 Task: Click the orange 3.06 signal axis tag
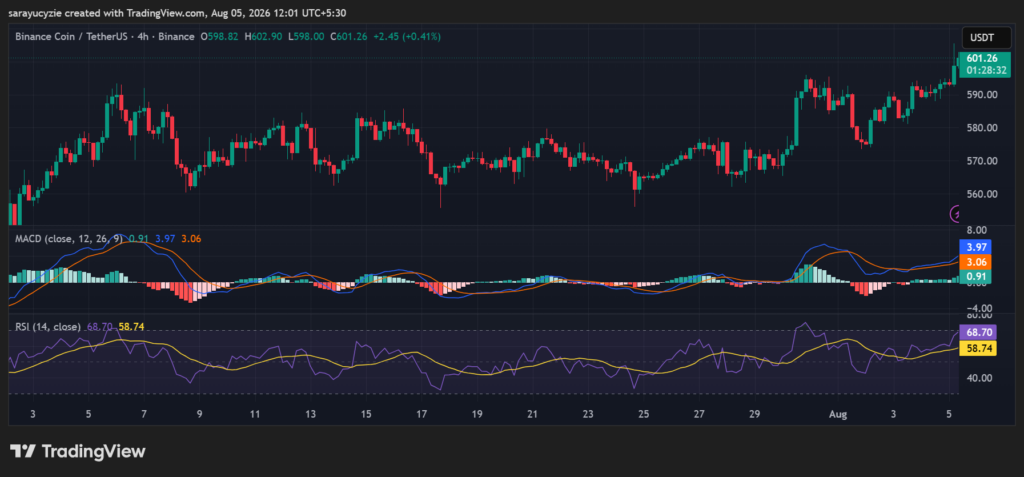pos(976,261)
